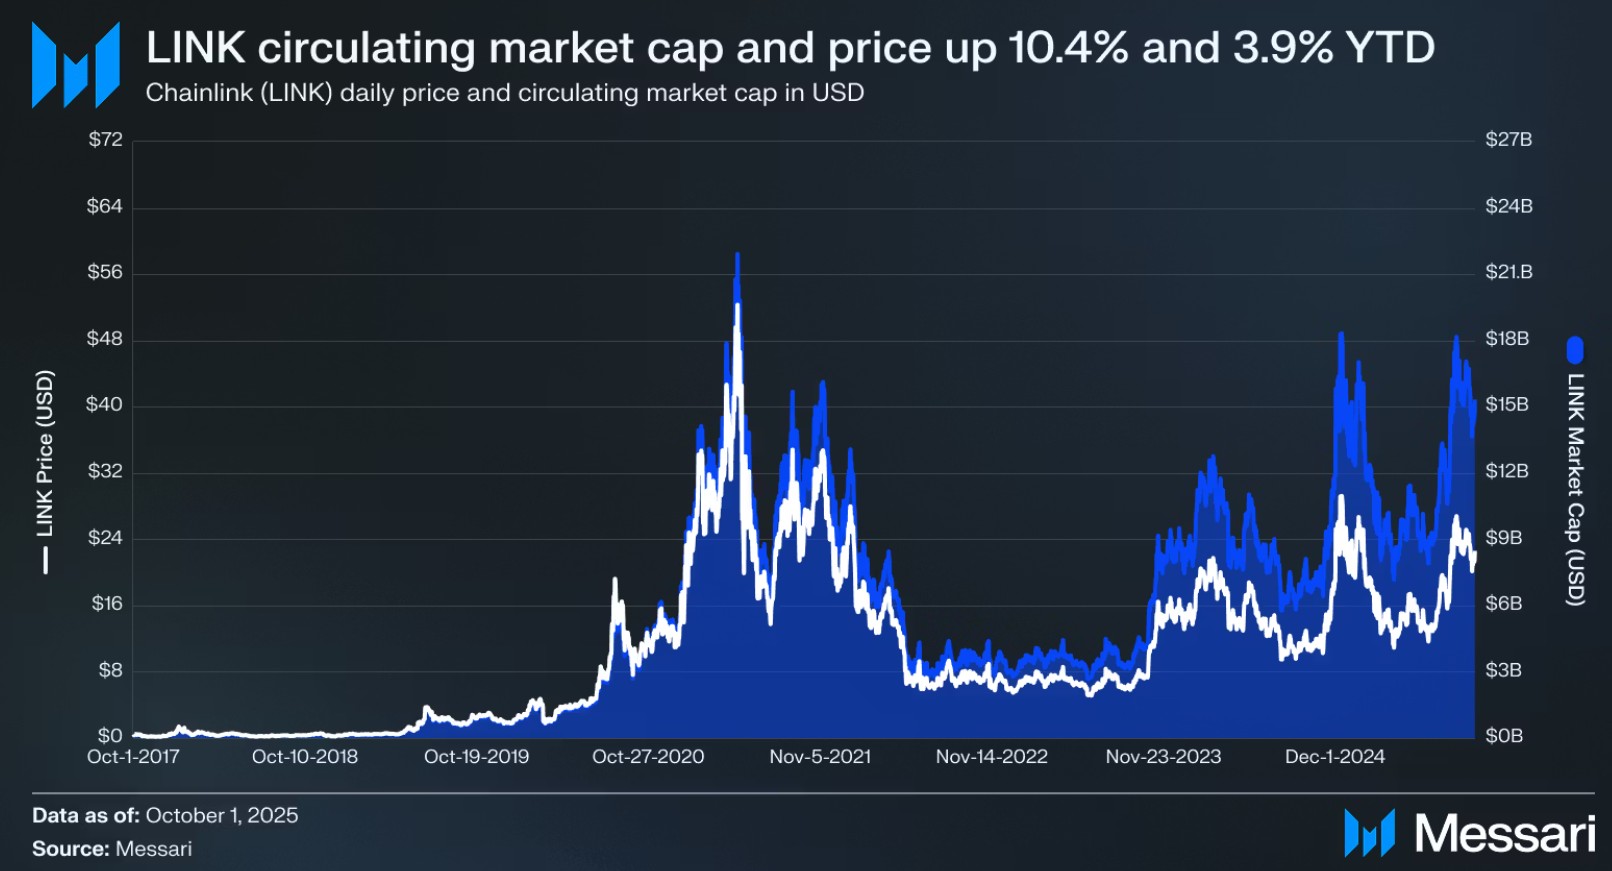Click the Oct-1-2017 date label

[x=133, y=757]
